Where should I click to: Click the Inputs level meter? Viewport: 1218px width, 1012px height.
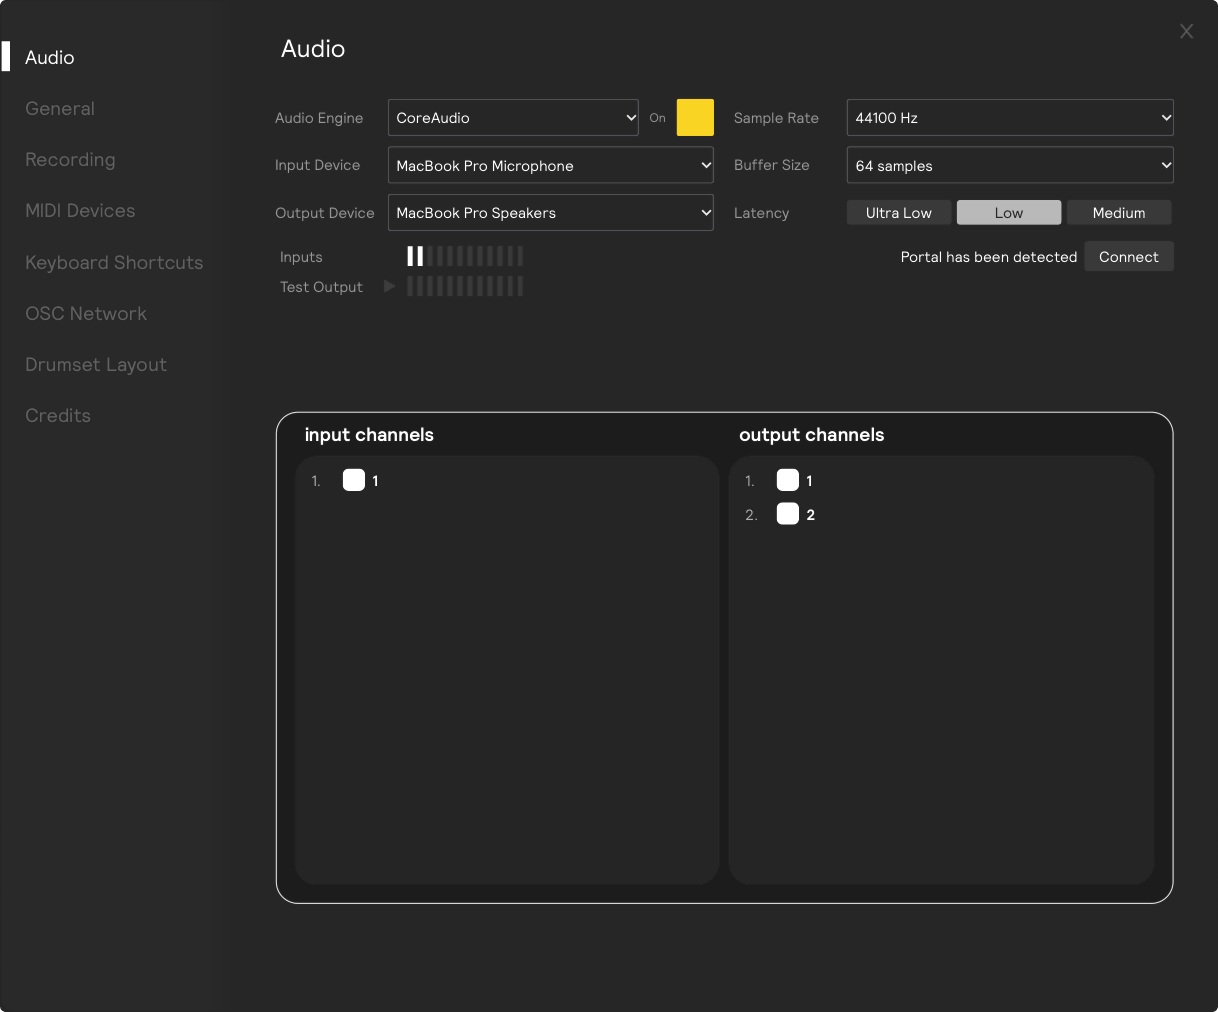[465, 256]
